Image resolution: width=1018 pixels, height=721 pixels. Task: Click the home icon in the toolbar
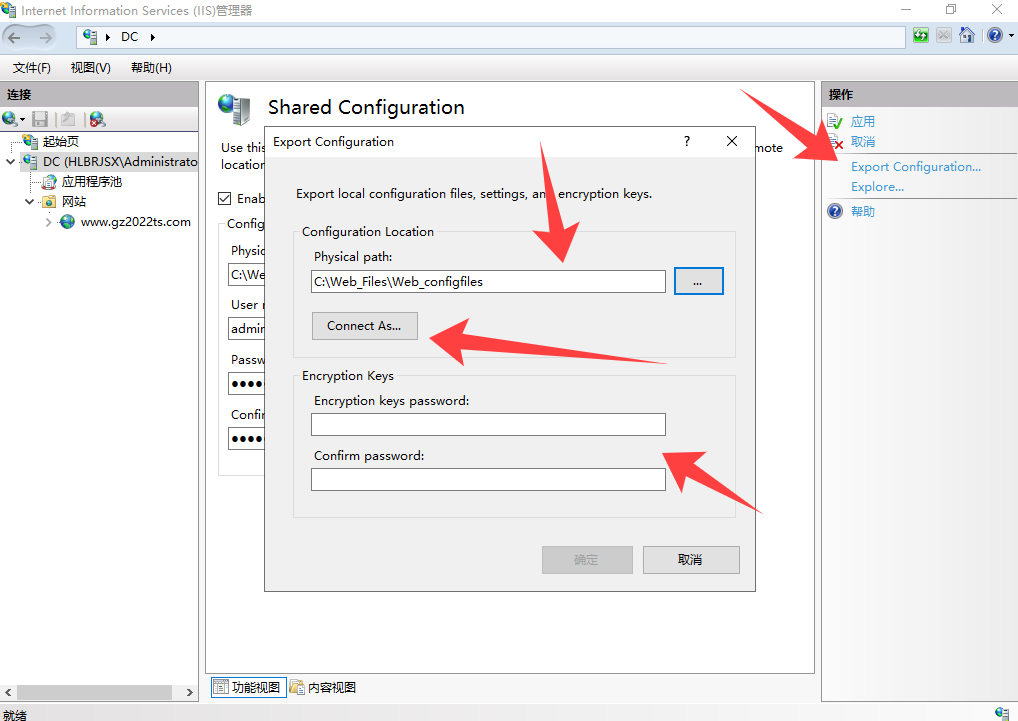[x=966, y=36]
